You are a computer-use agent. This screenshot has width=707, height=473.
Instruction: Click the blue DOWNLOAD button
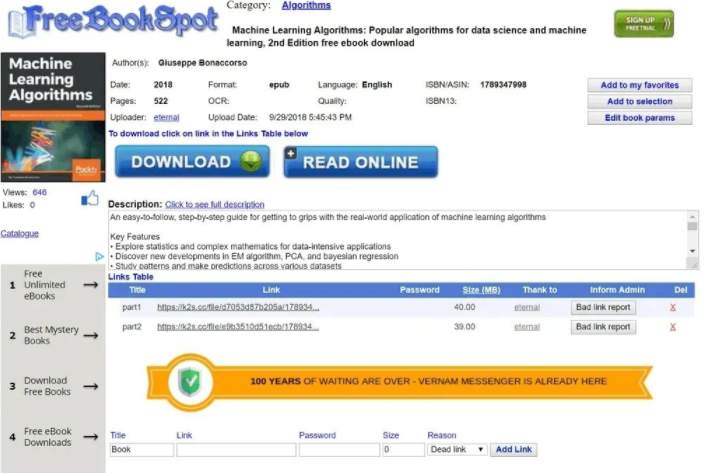[193, 161]
